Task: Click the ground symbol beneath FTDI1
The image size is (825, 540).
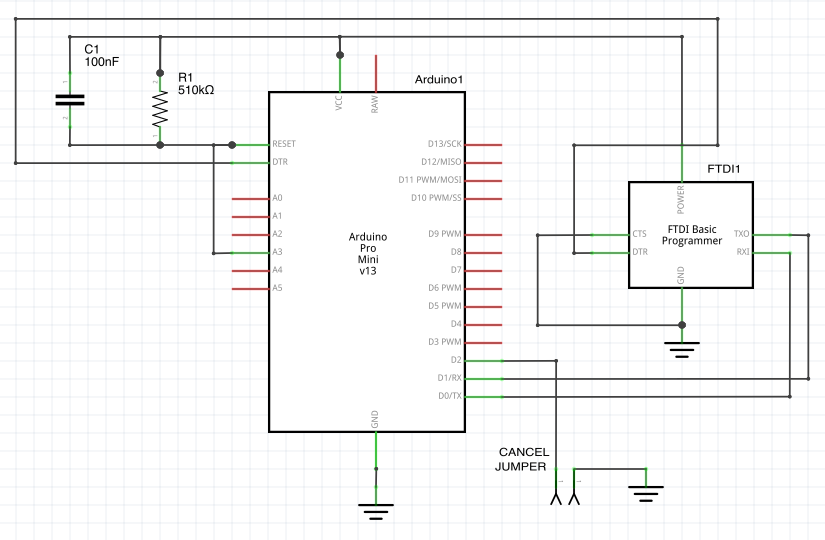Action: (x=682, y=349)
